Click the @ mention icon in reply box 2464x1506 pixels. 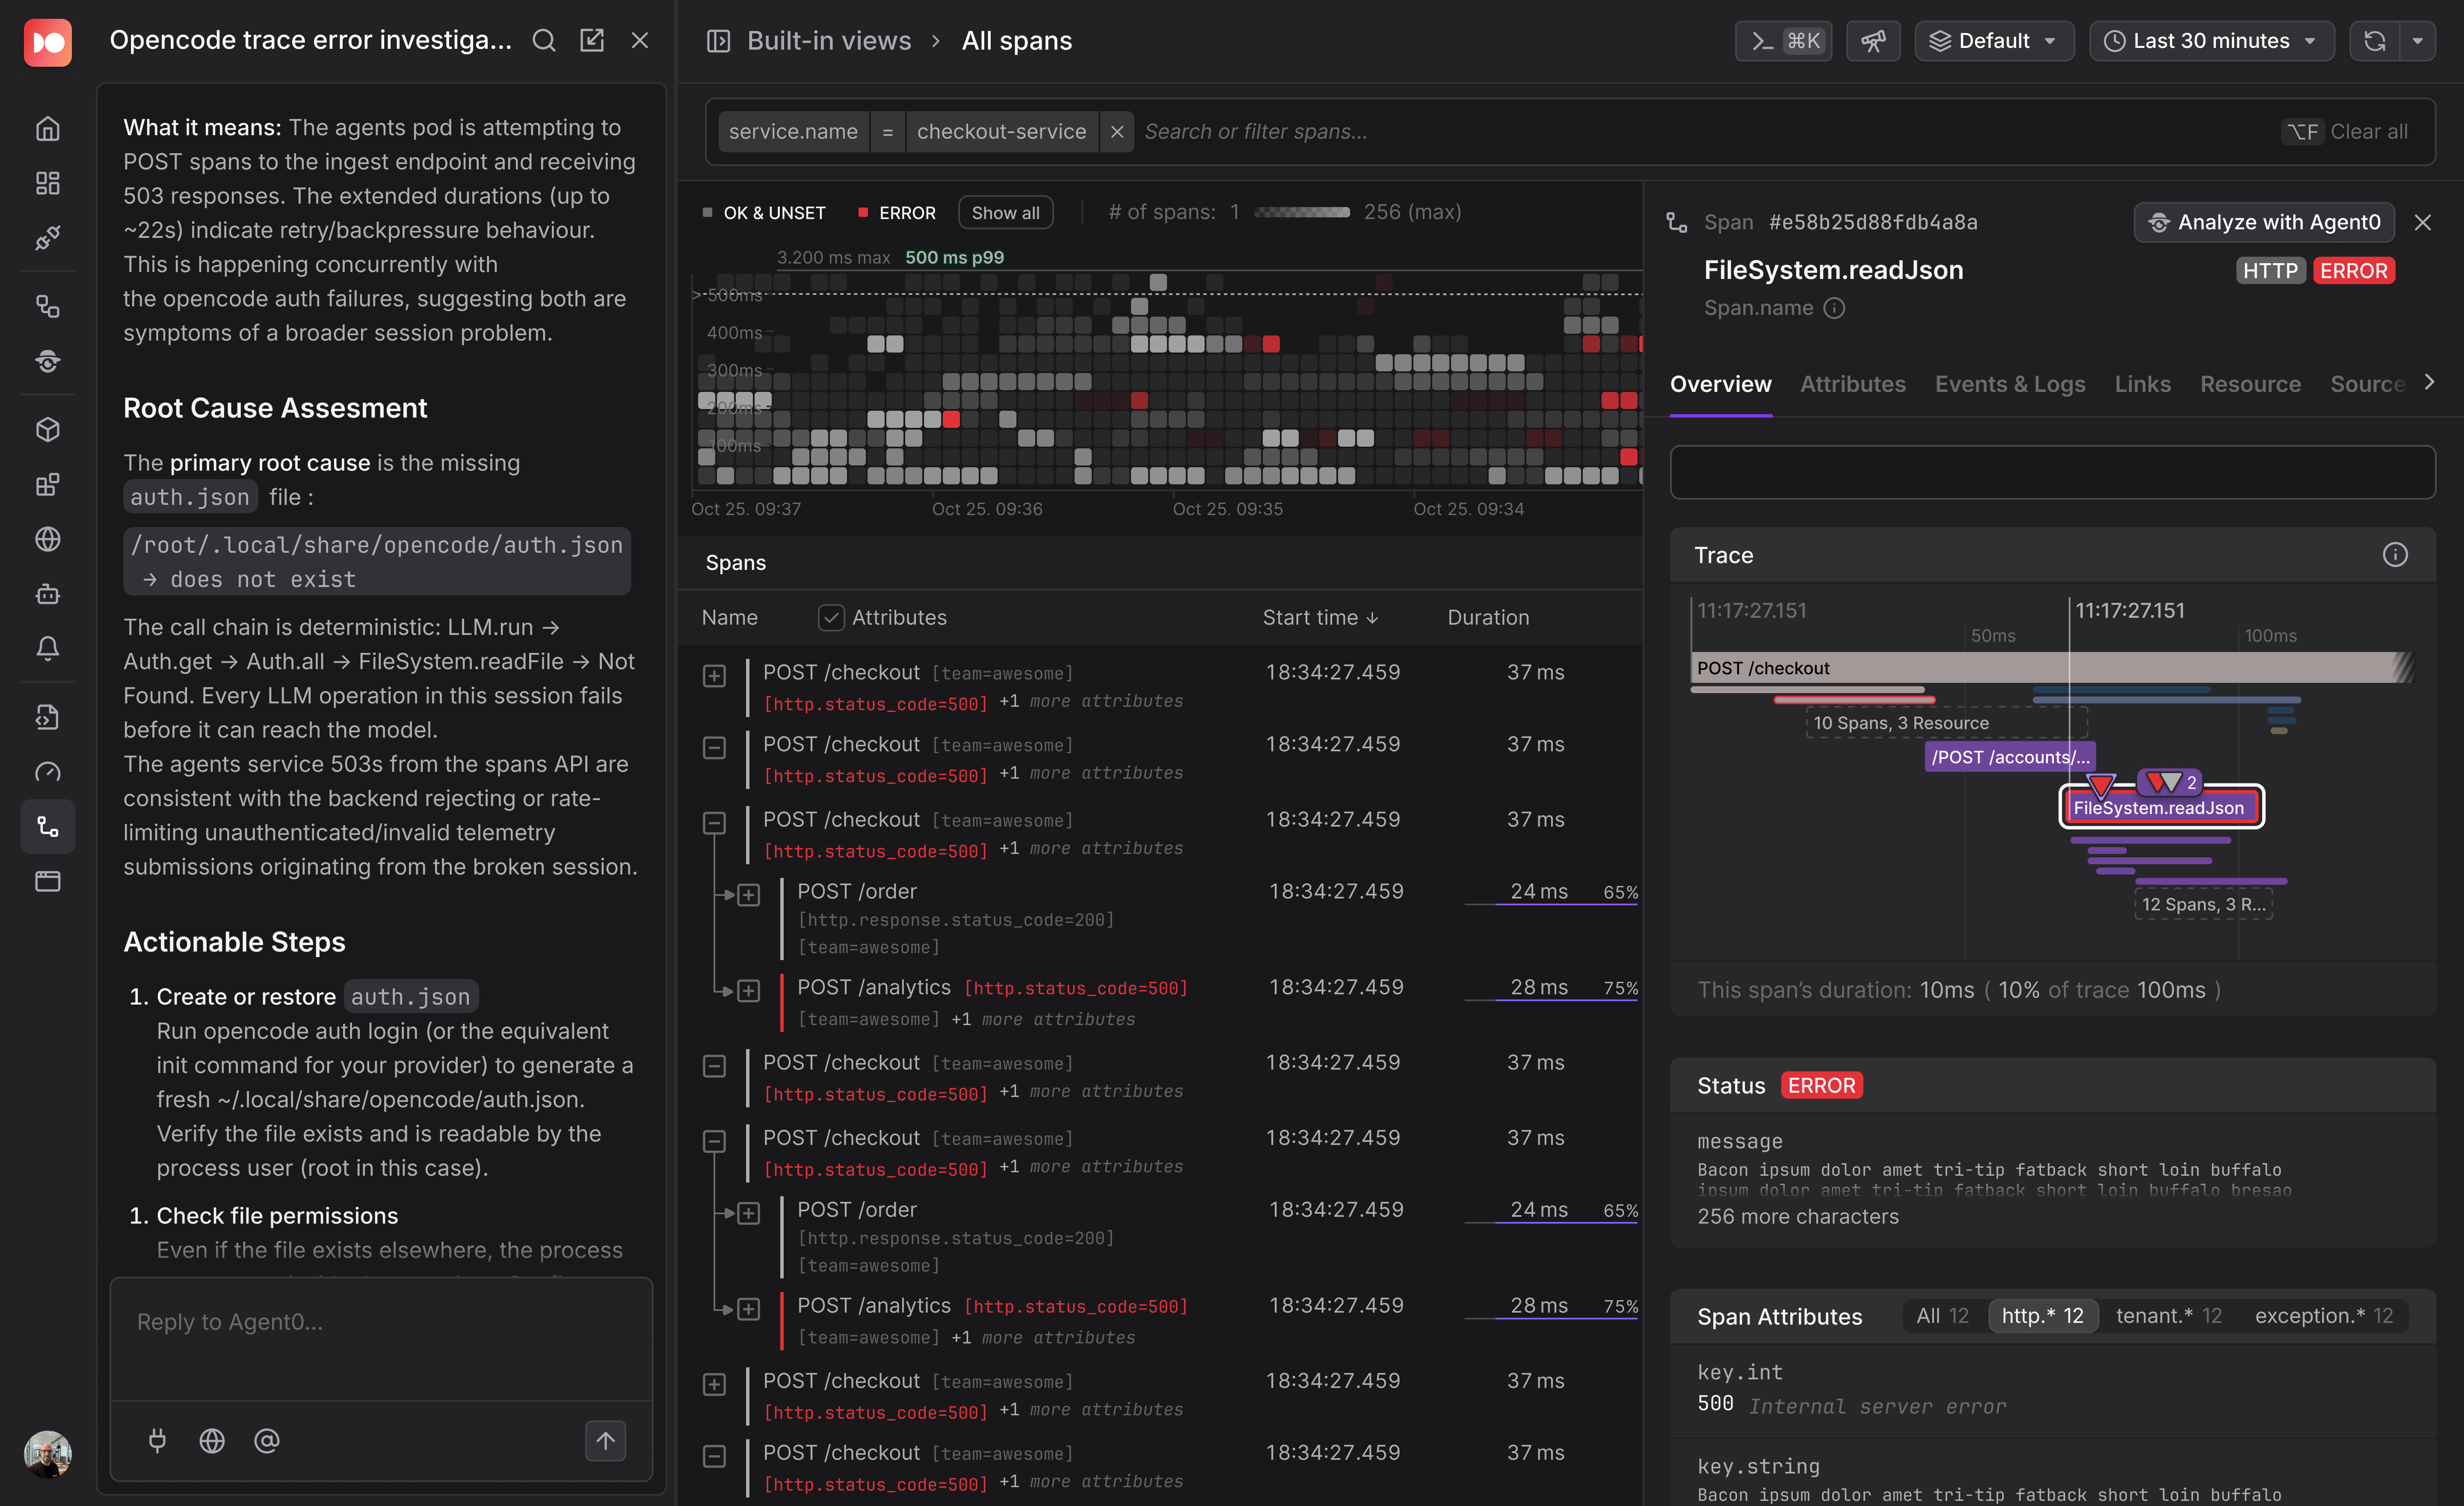click(266, 1440)
